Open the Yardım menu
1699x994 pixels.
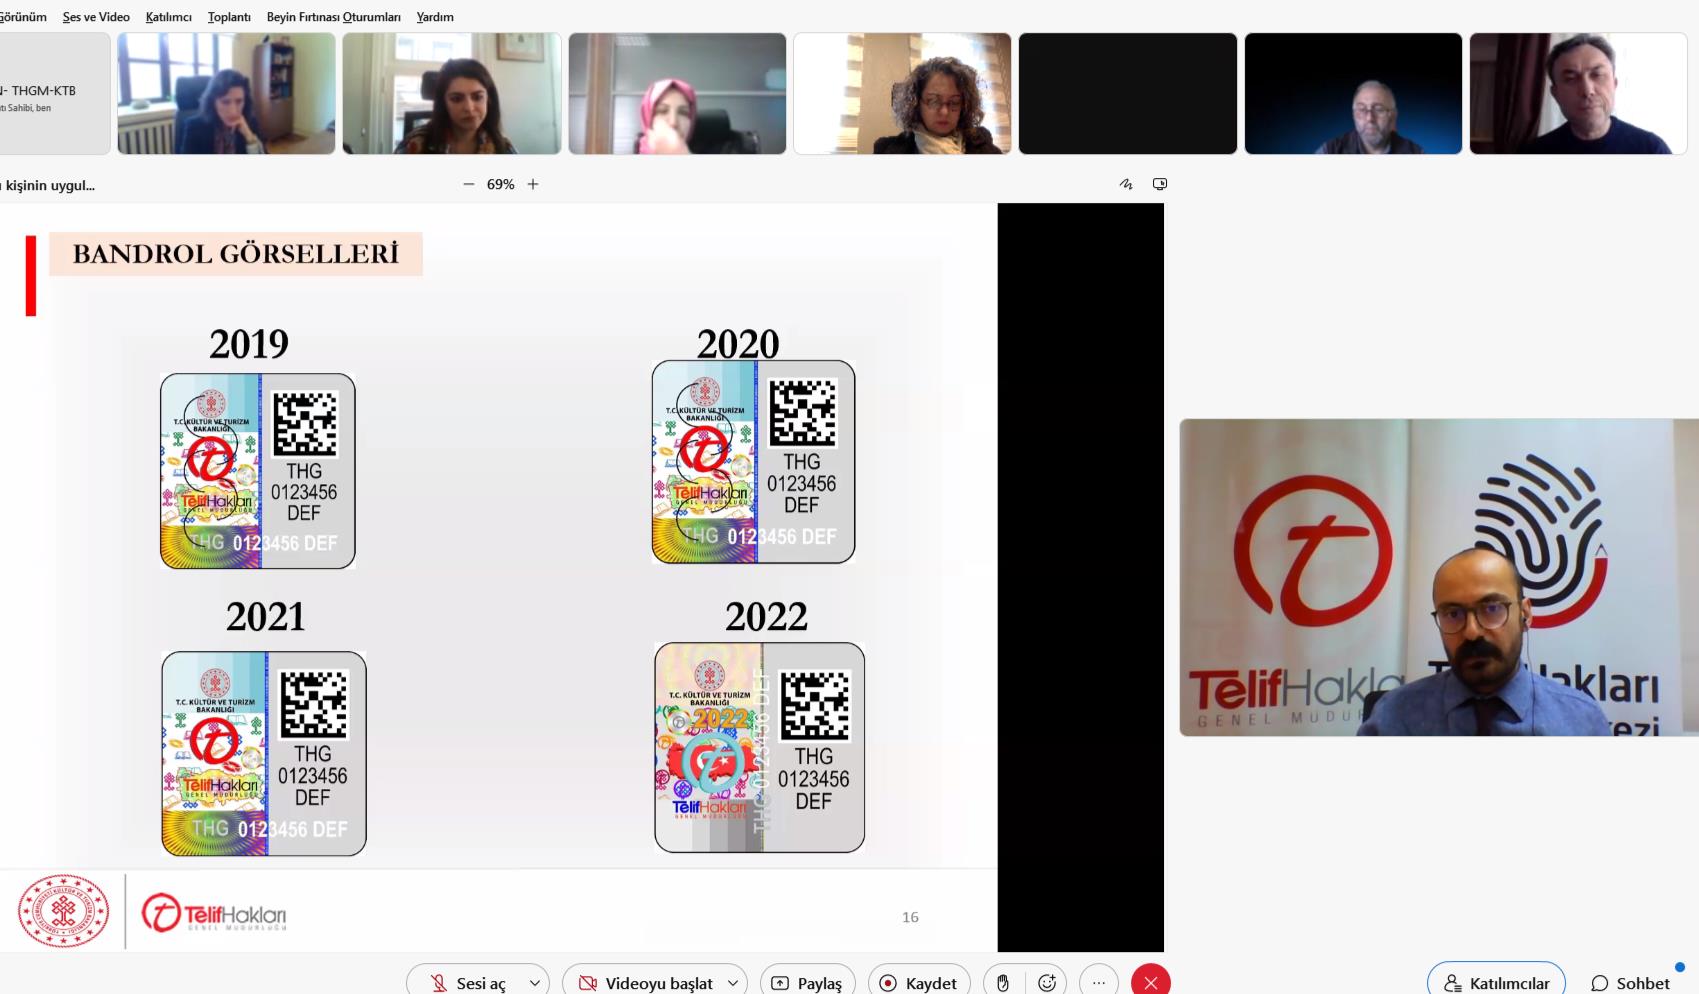[x=435, y=17]
